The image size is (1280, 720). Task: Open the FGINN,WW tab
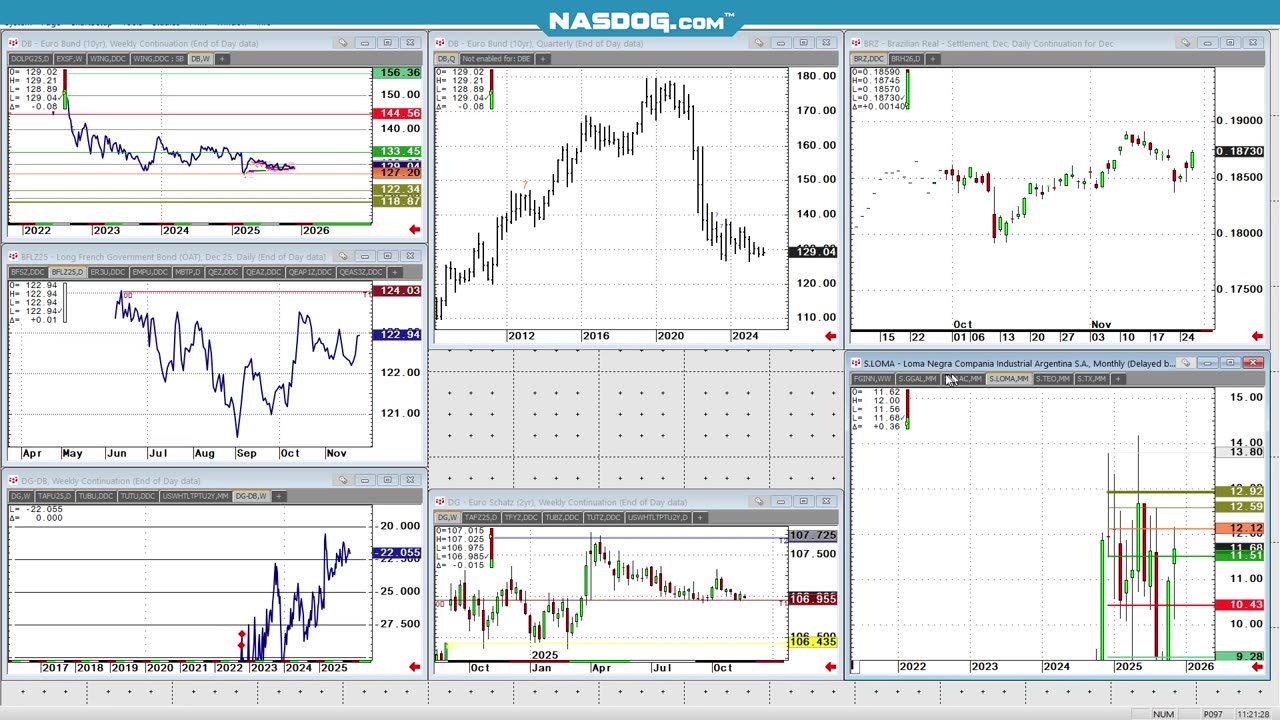point(872,379)
